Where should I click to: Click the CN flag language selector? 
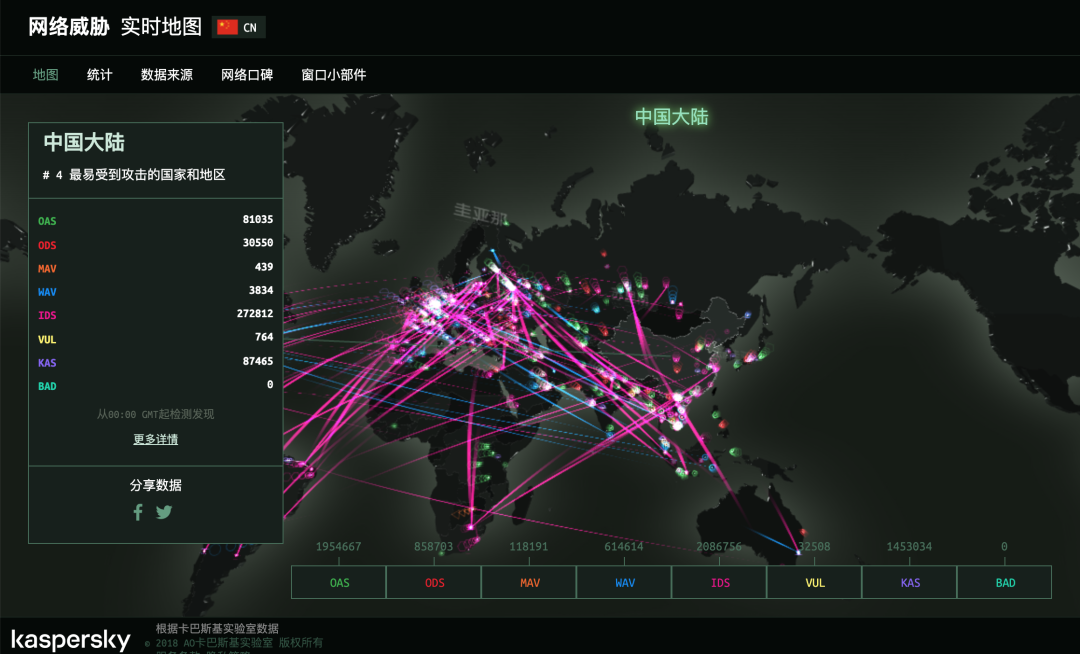click(x=240, y=27)
